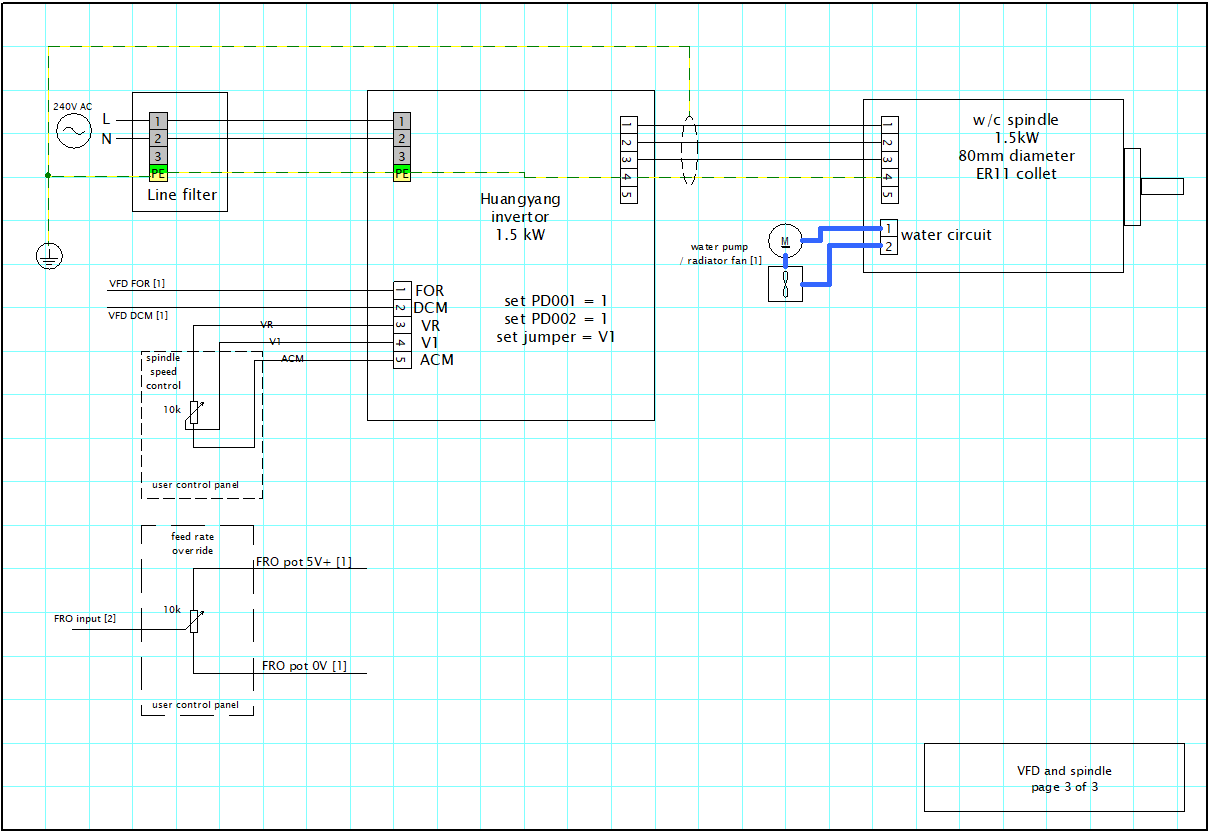Select the "set PD001 = 1" text

click(557, 301)
